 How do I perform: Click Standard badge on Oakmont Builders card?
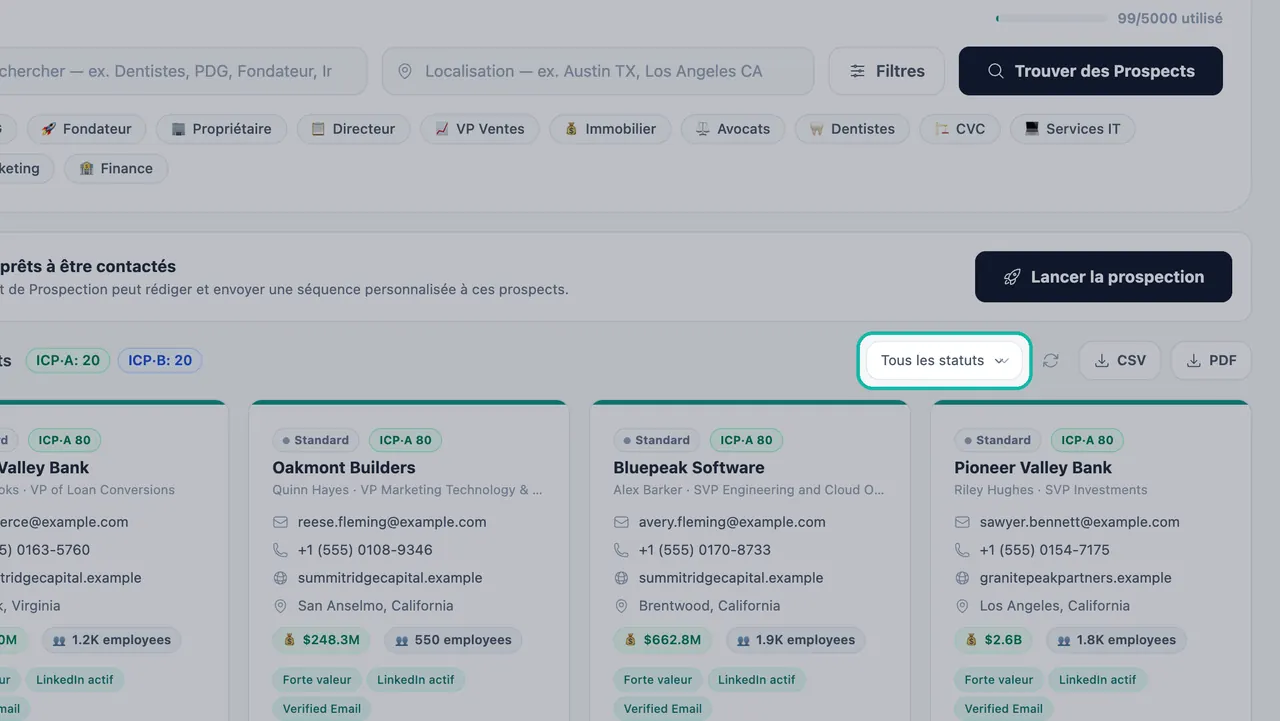[316, 440]
